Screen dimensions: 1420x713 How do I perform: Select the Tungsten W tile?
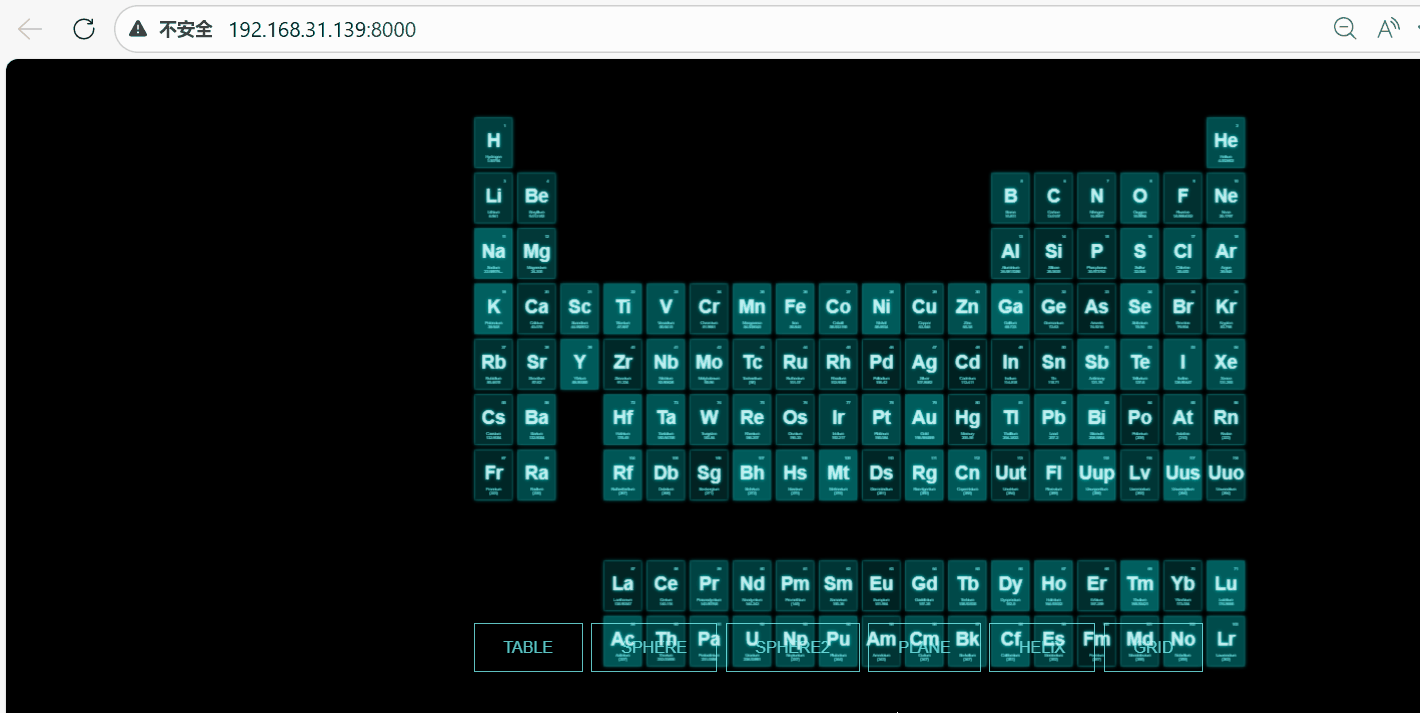(709, 420)
